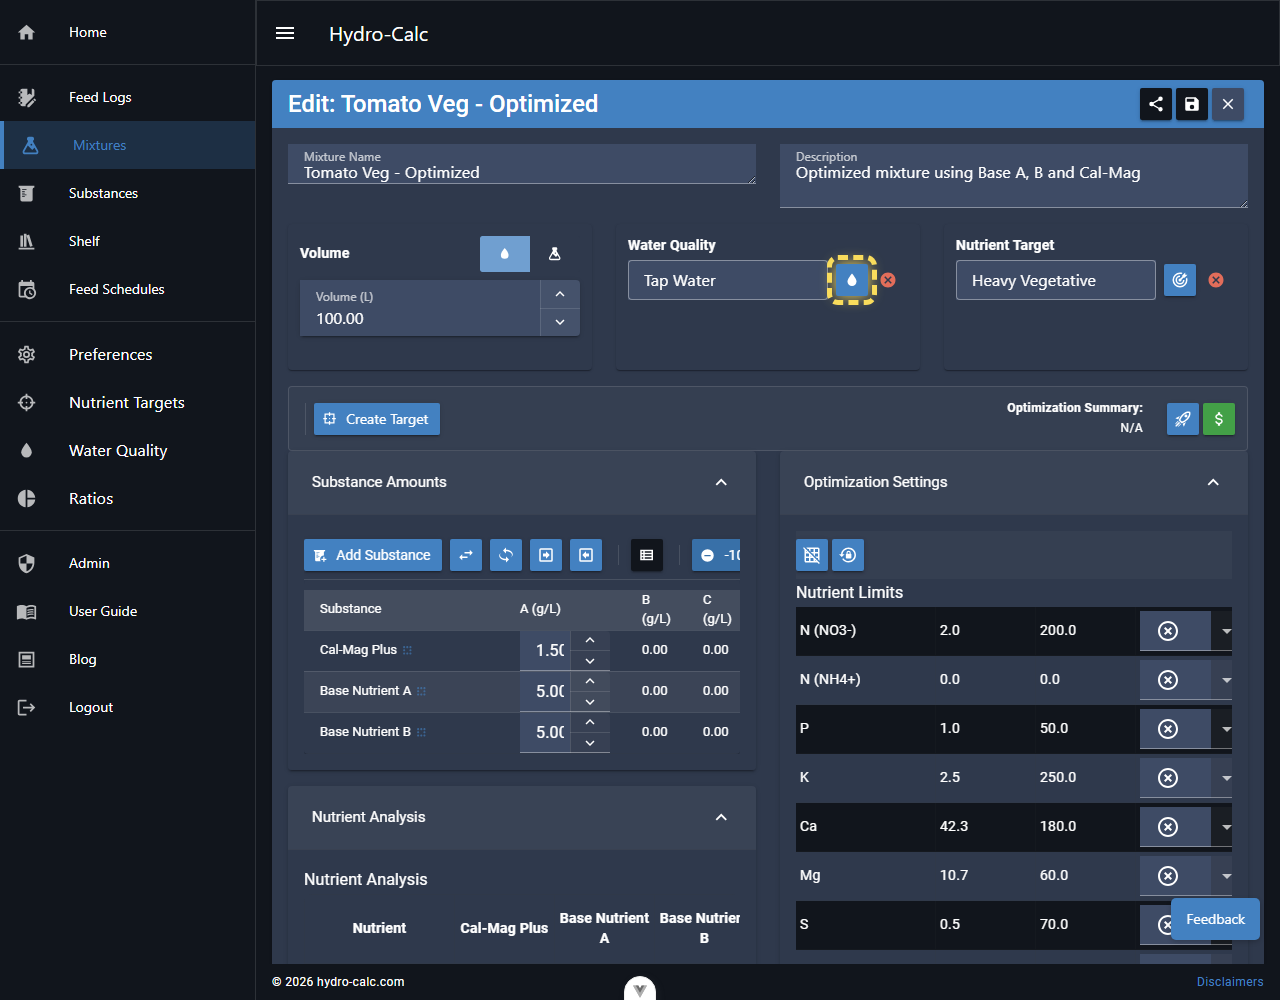Share the Tomato Veg mixture

coord(1156,104)
